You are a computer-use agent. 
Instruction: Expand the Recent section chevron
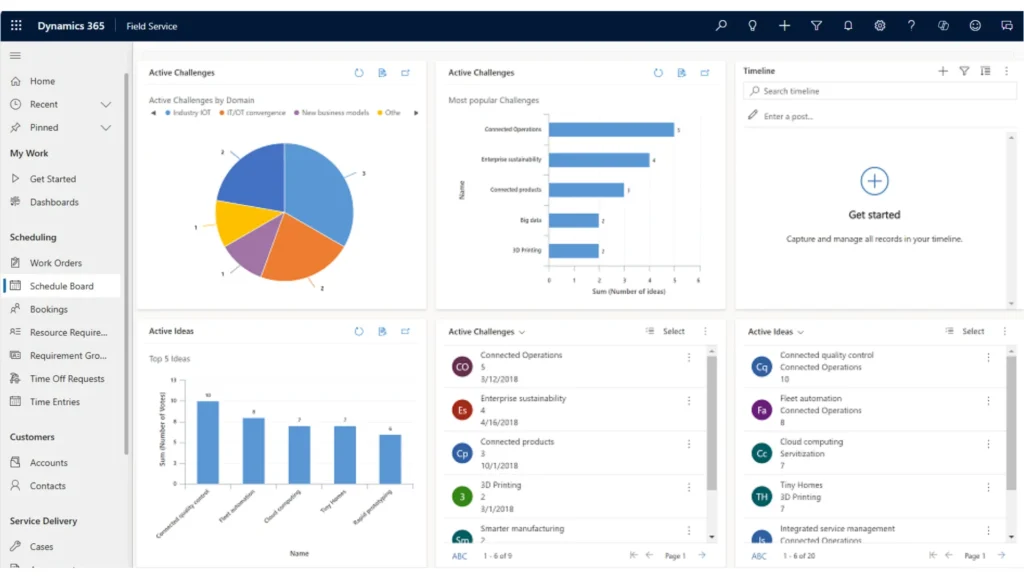(106, 105)
